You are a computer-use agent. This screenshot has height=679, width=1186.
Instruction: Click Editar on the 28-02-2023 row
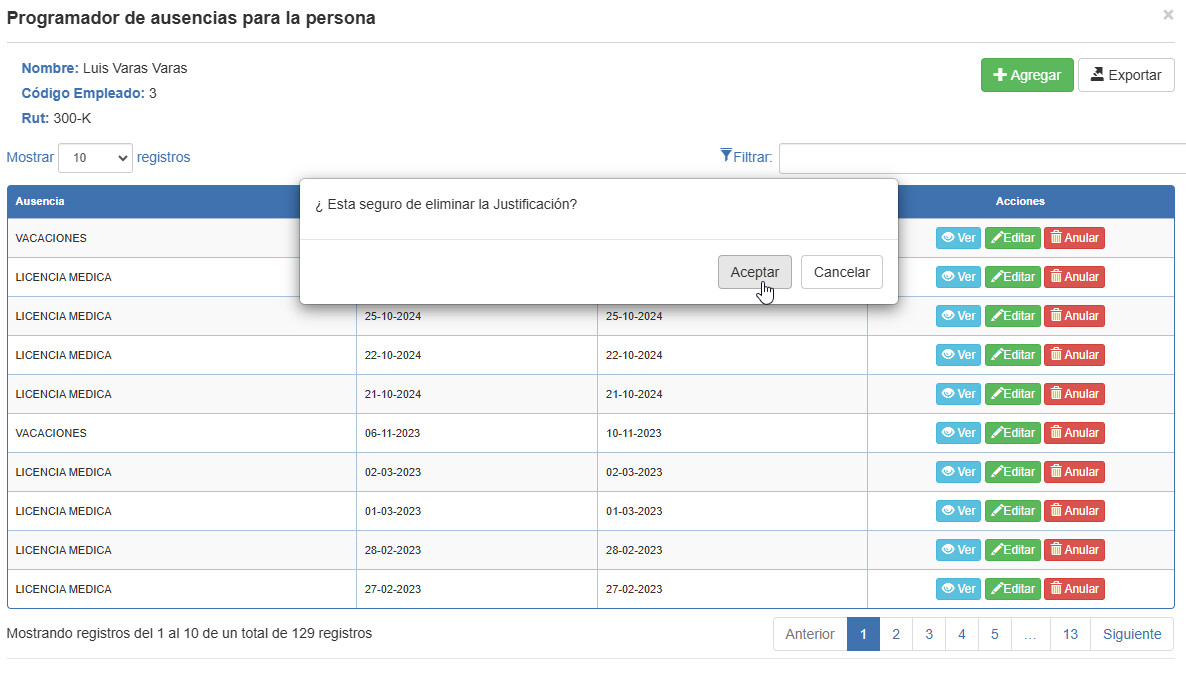(x=1012, y=550)
